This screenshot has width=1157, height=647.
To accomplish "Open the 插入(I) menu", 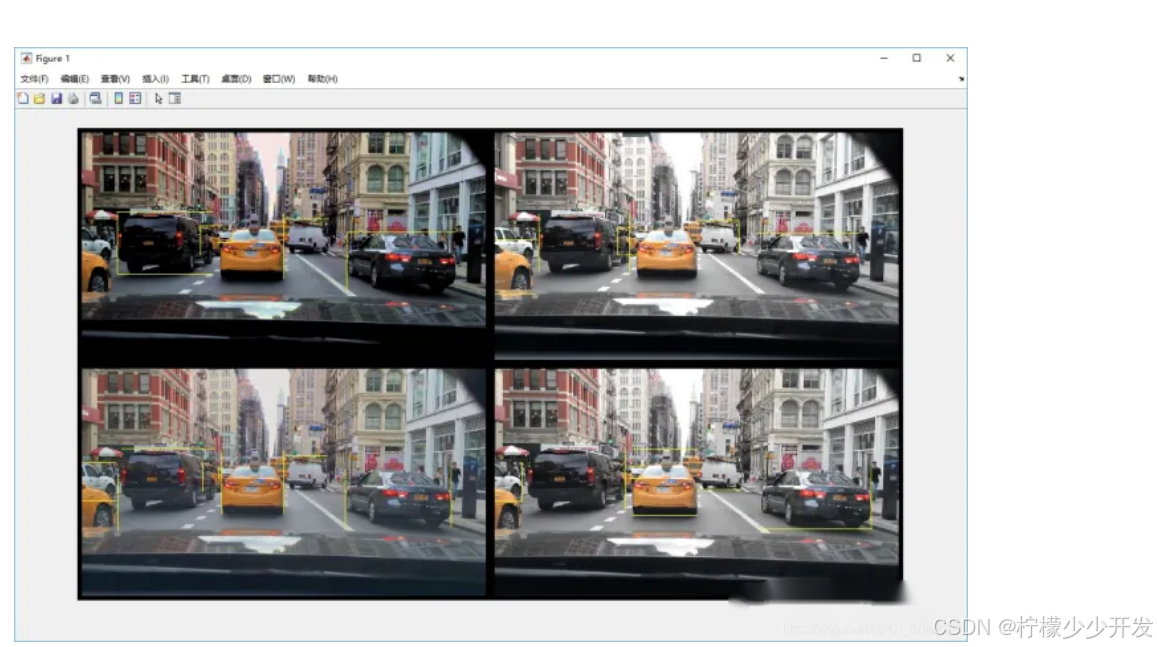I will click(155, 79).
